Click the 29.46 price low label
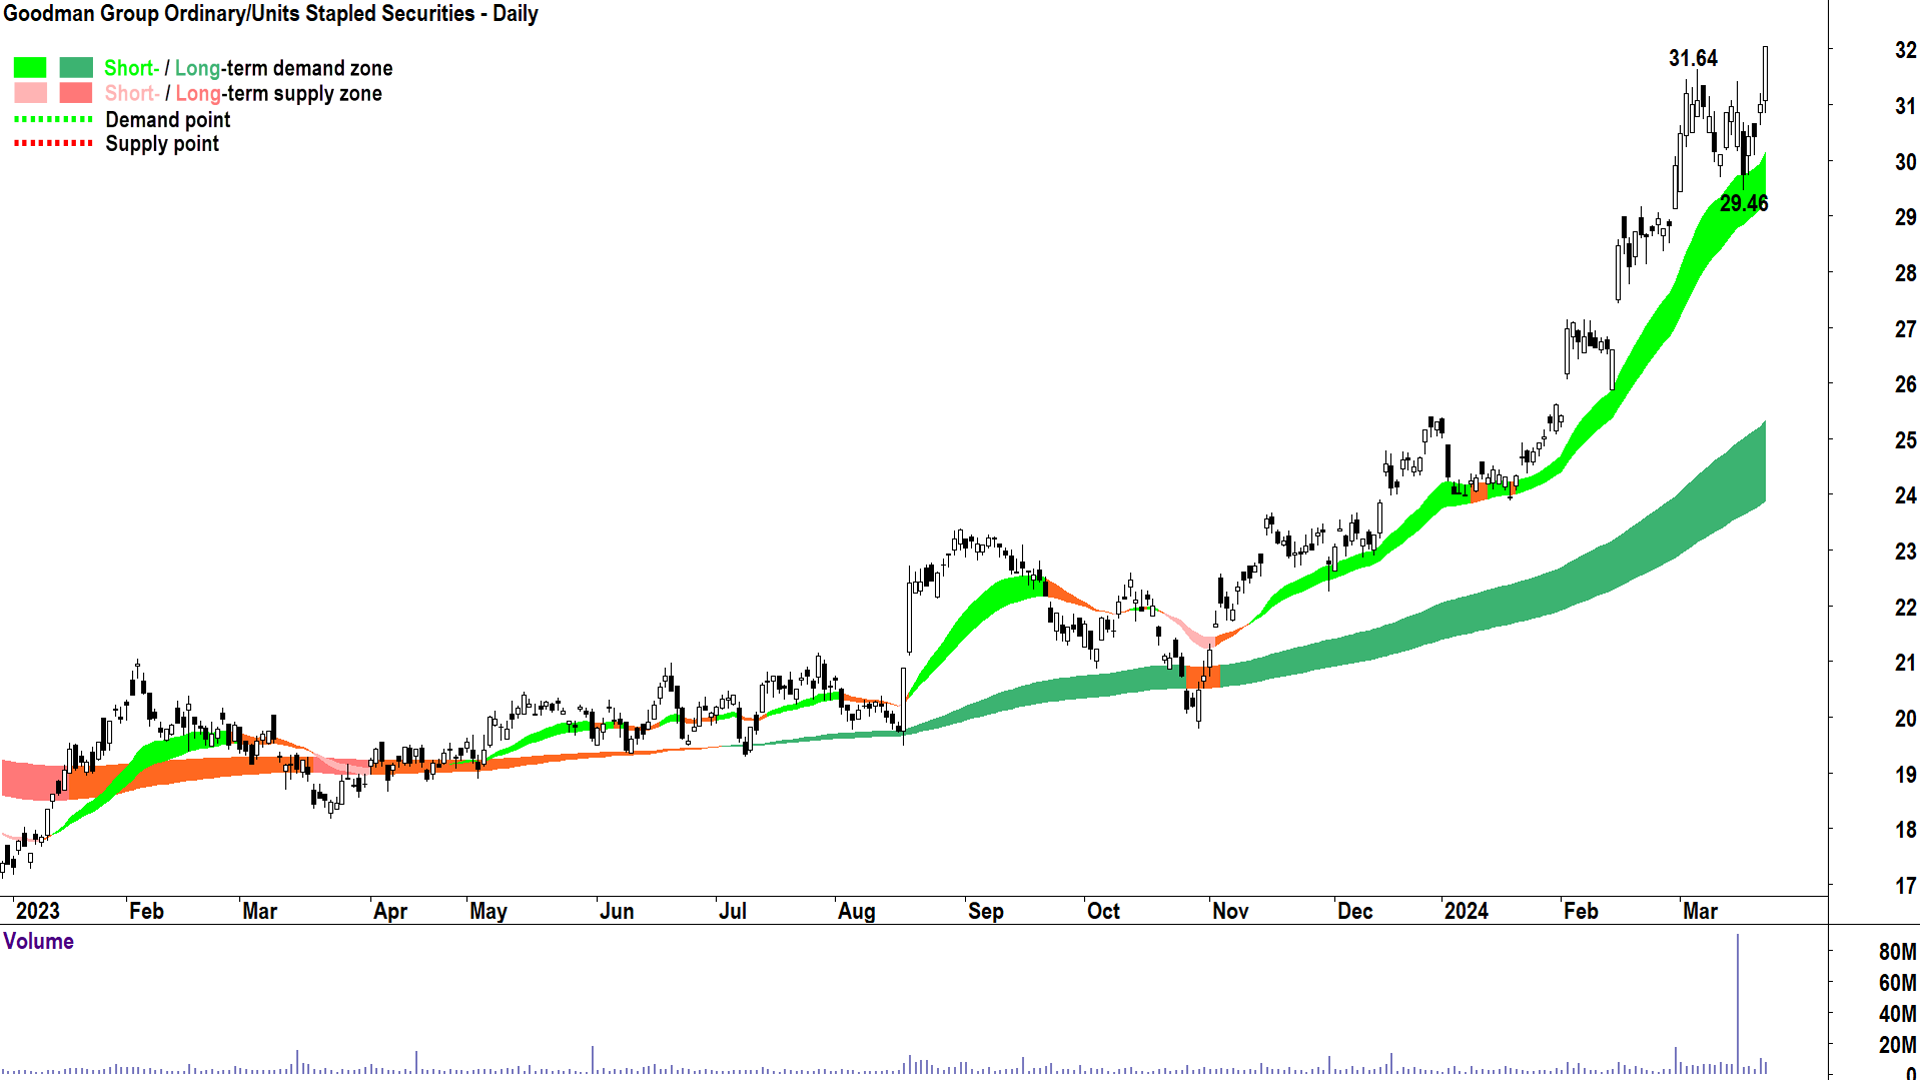This screenshot has height=1080, width=1920. (x=1743, y=203)
